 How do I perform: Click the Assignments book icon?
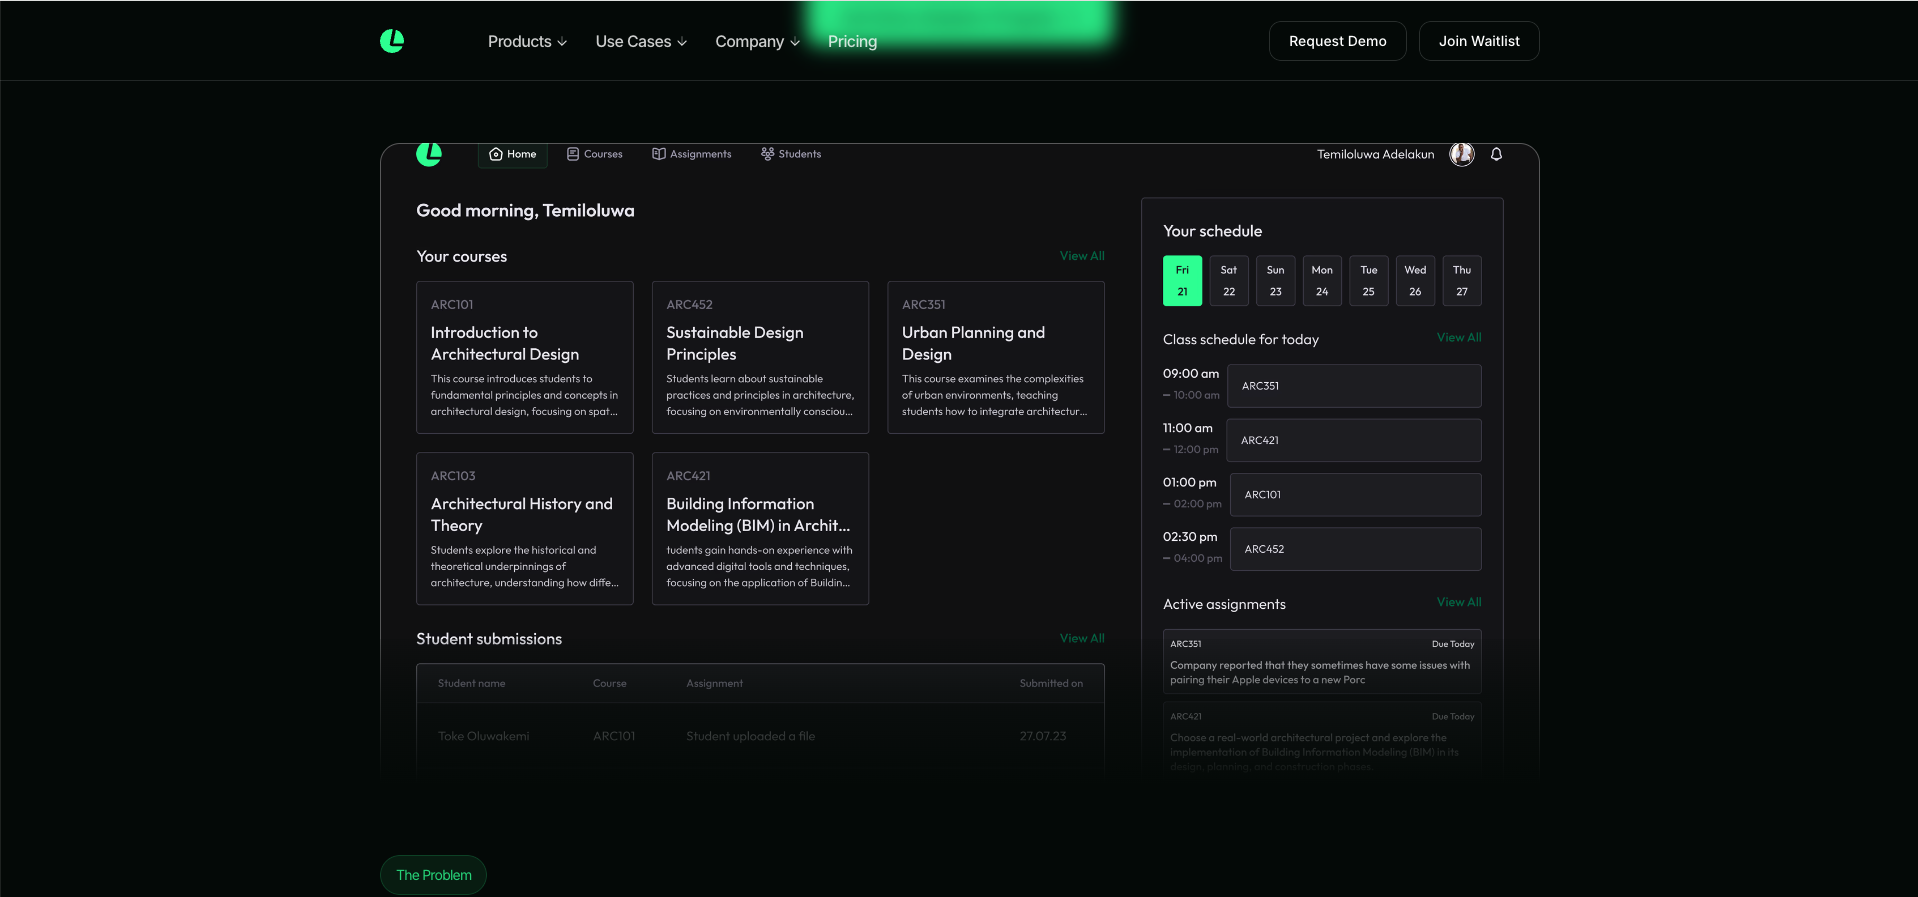(x=659, y=154)
